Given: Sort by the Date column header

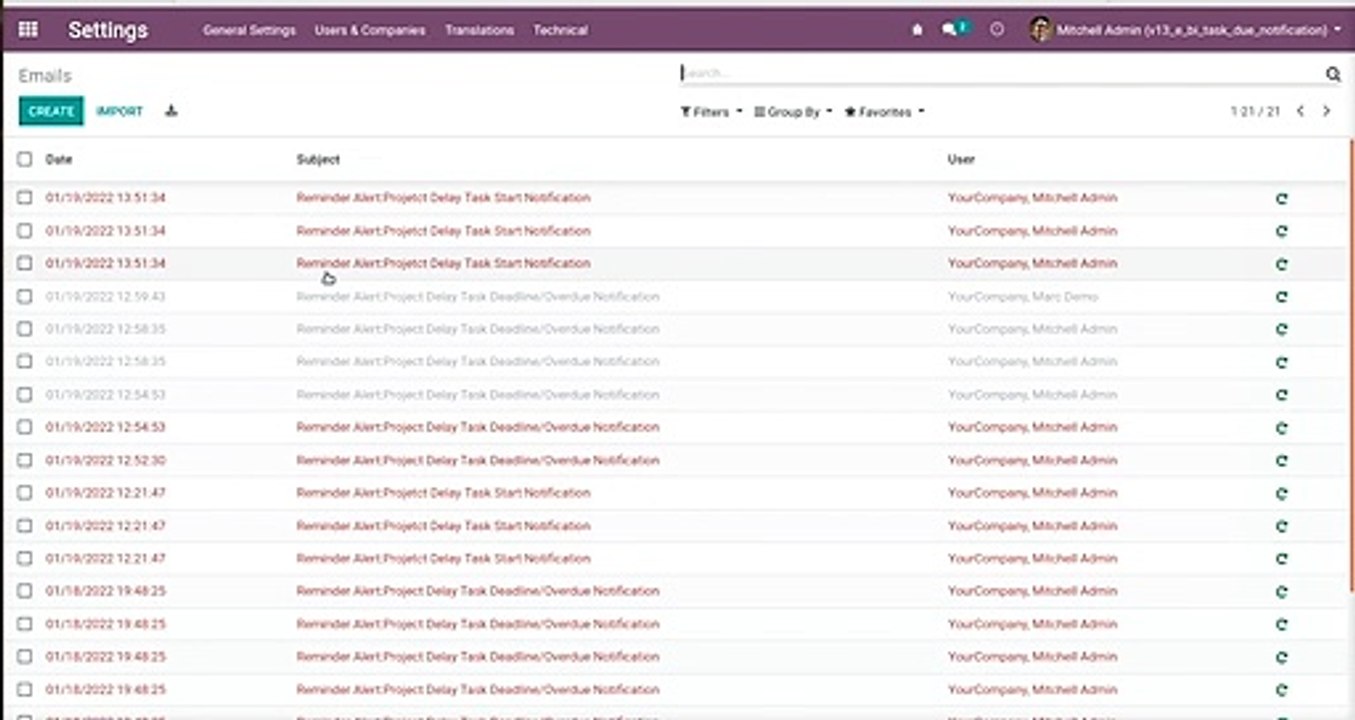Looking at the screenshot, I should coord(59,159).
